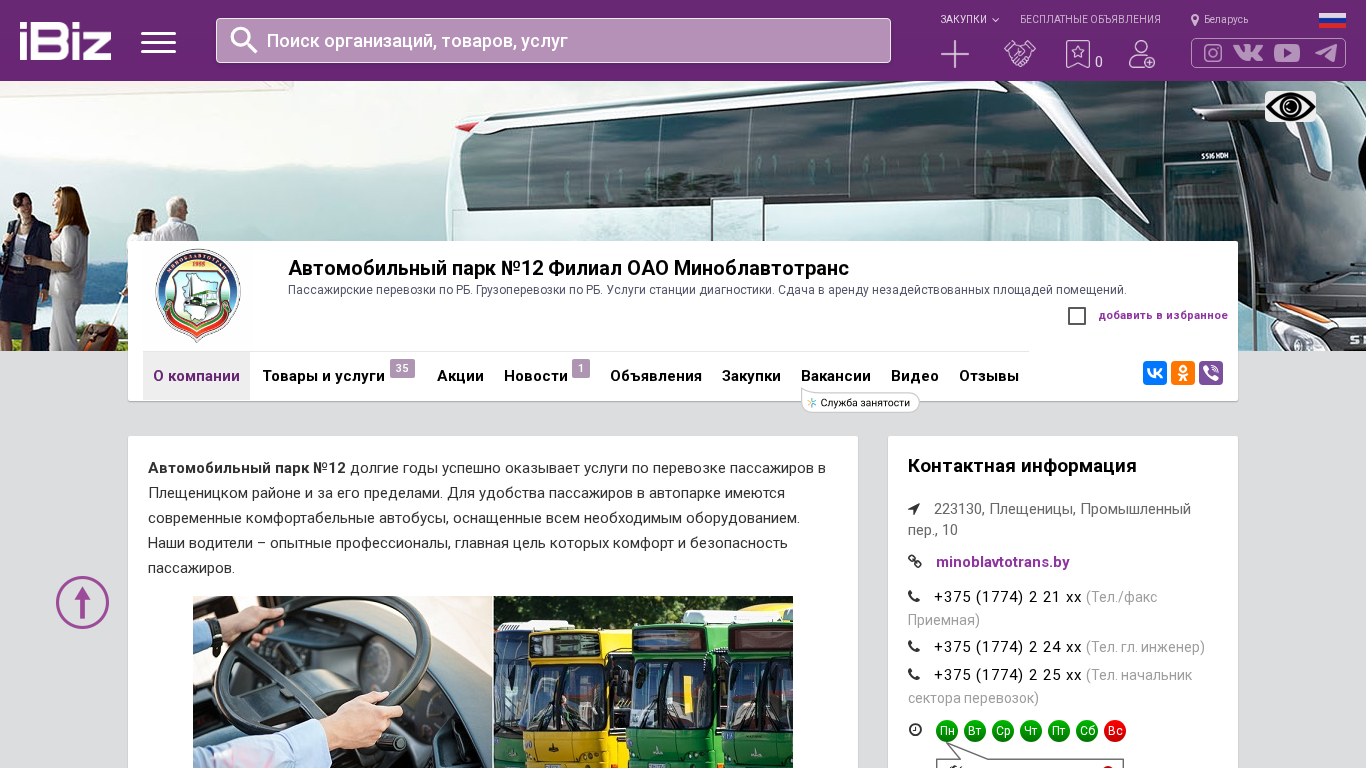Open iBiz Instagram page

coord(1213,53)
